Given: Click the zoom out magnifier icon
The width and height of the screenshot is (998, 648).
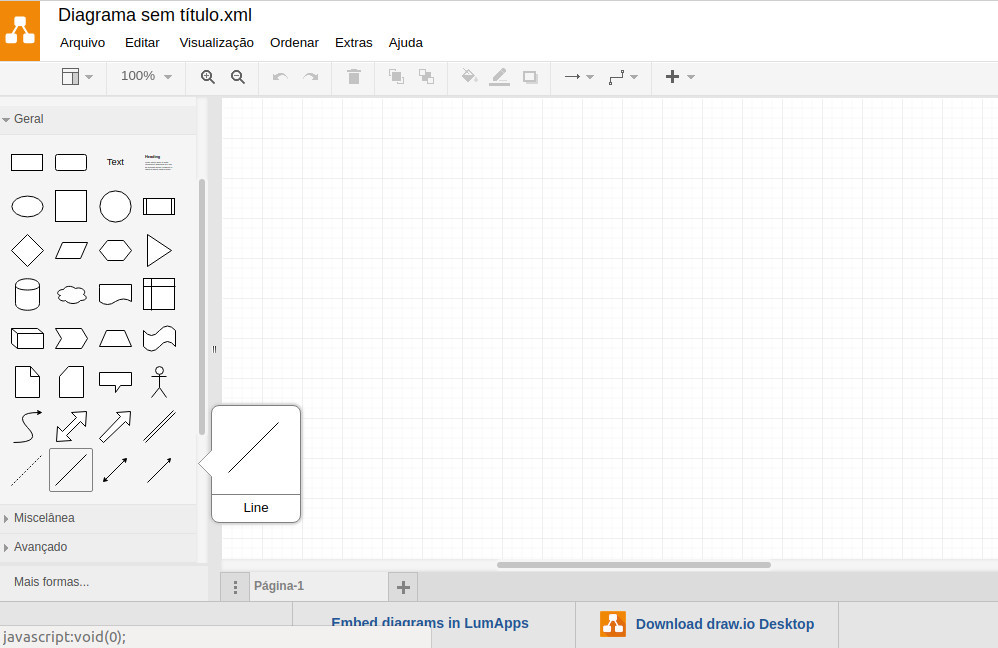Looking at the screenshot, I should point(238,77).
